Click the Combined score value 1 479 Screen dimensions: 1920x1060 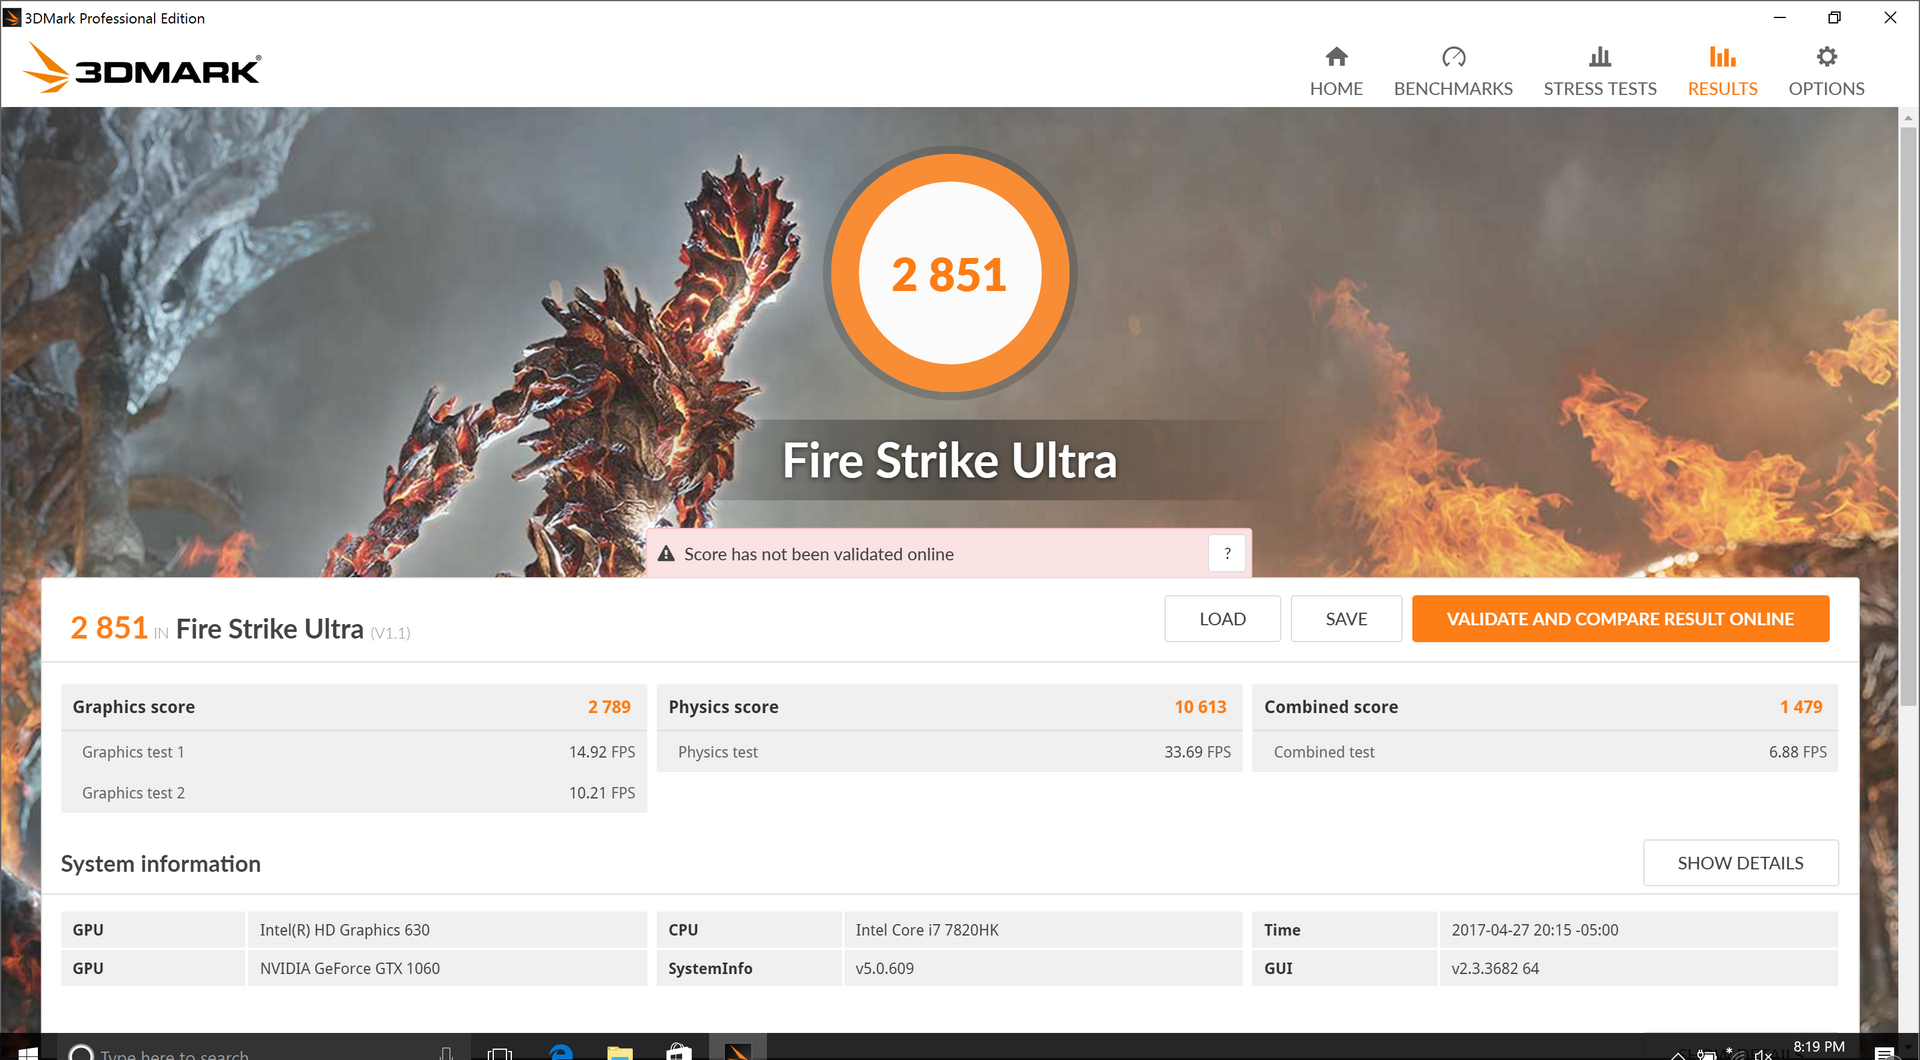(1801, 707)
